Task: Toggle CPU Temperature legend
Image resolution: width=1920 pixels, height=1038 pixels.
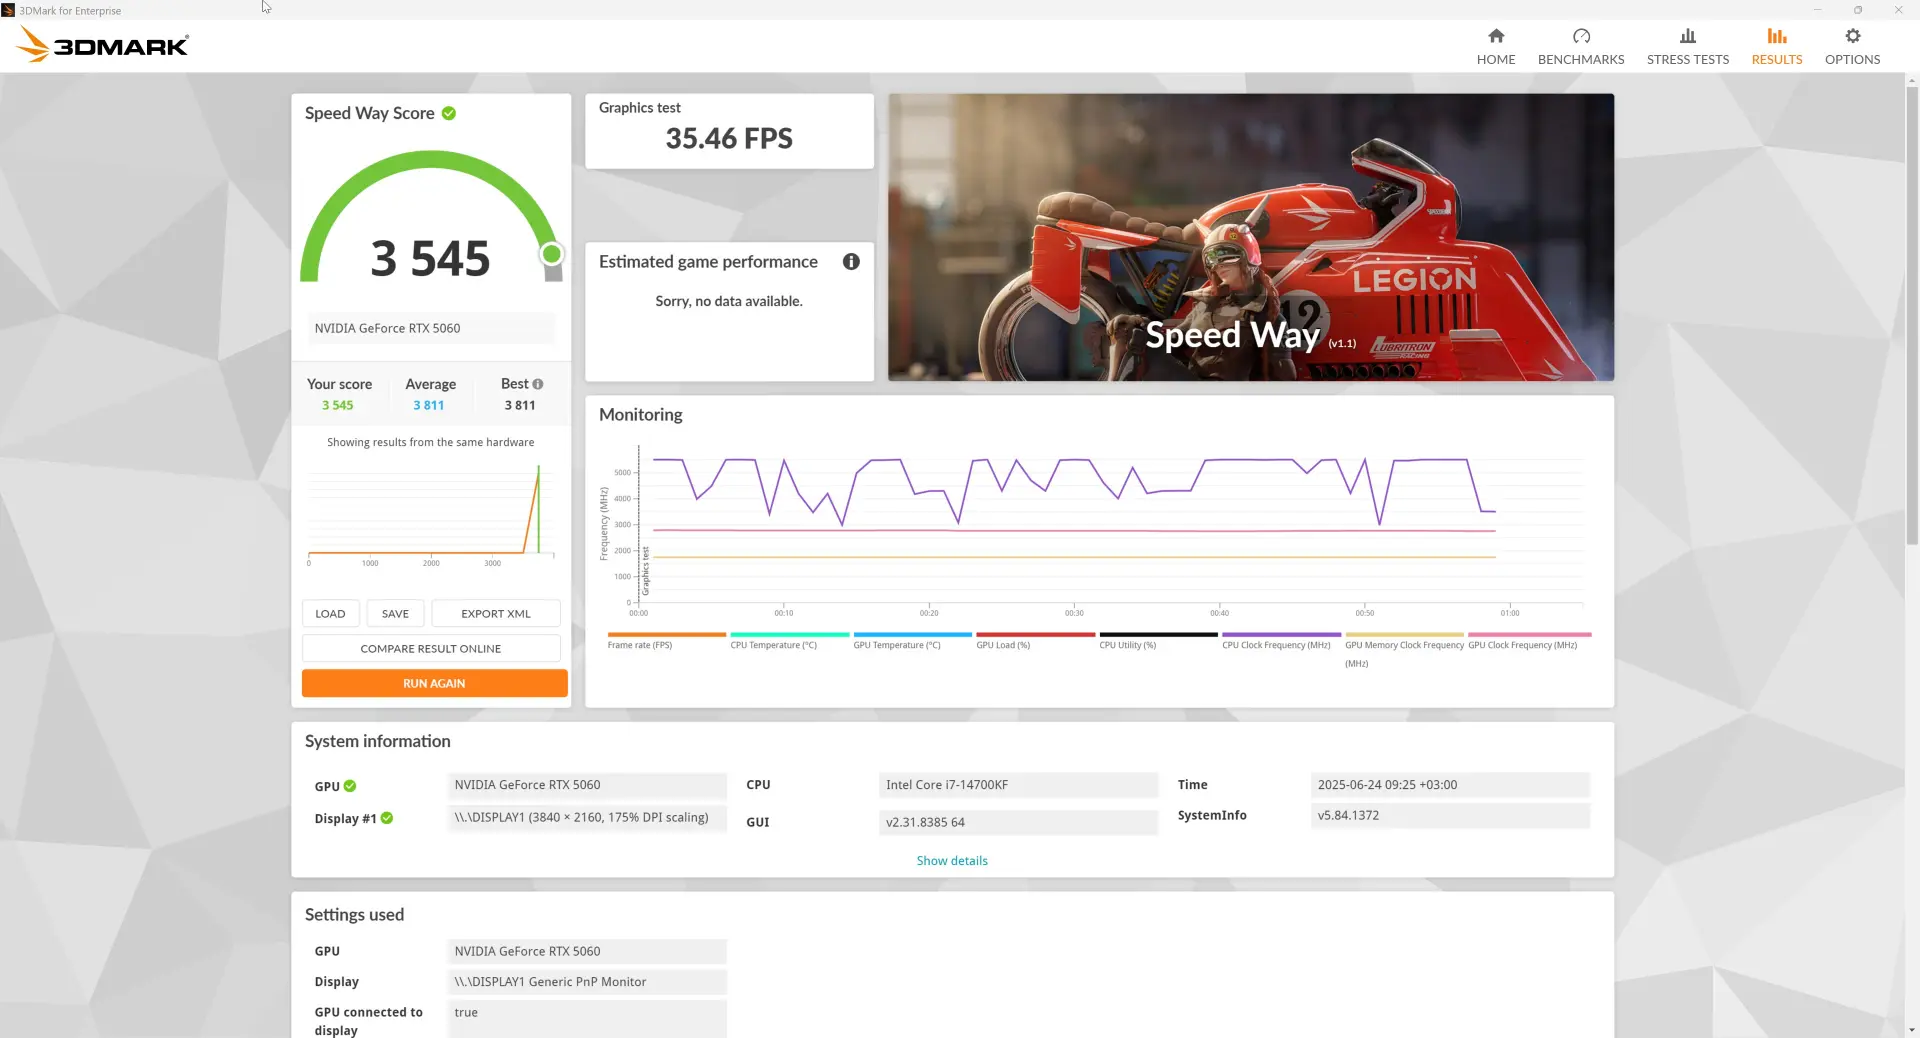Action: coord(789,641)
